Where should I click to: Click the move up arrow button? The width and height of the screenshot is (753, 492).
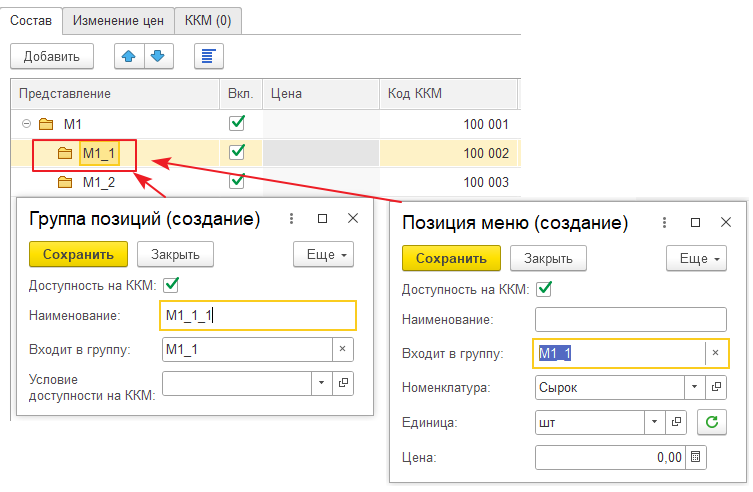129,56
